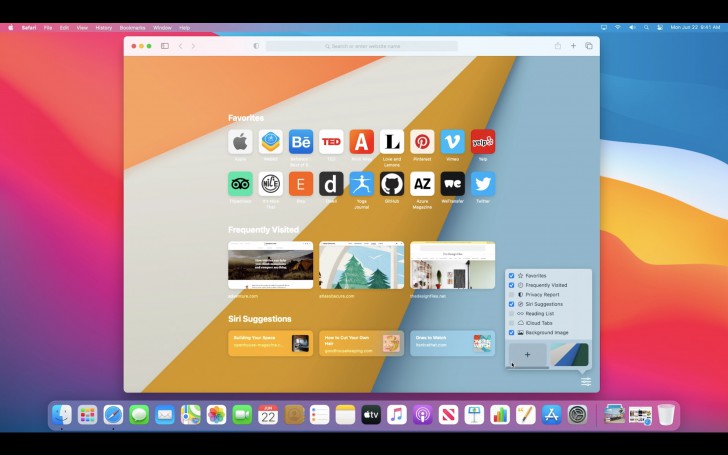Open Messages from the Dock
The image size is (728, 455).
point(139,415)
